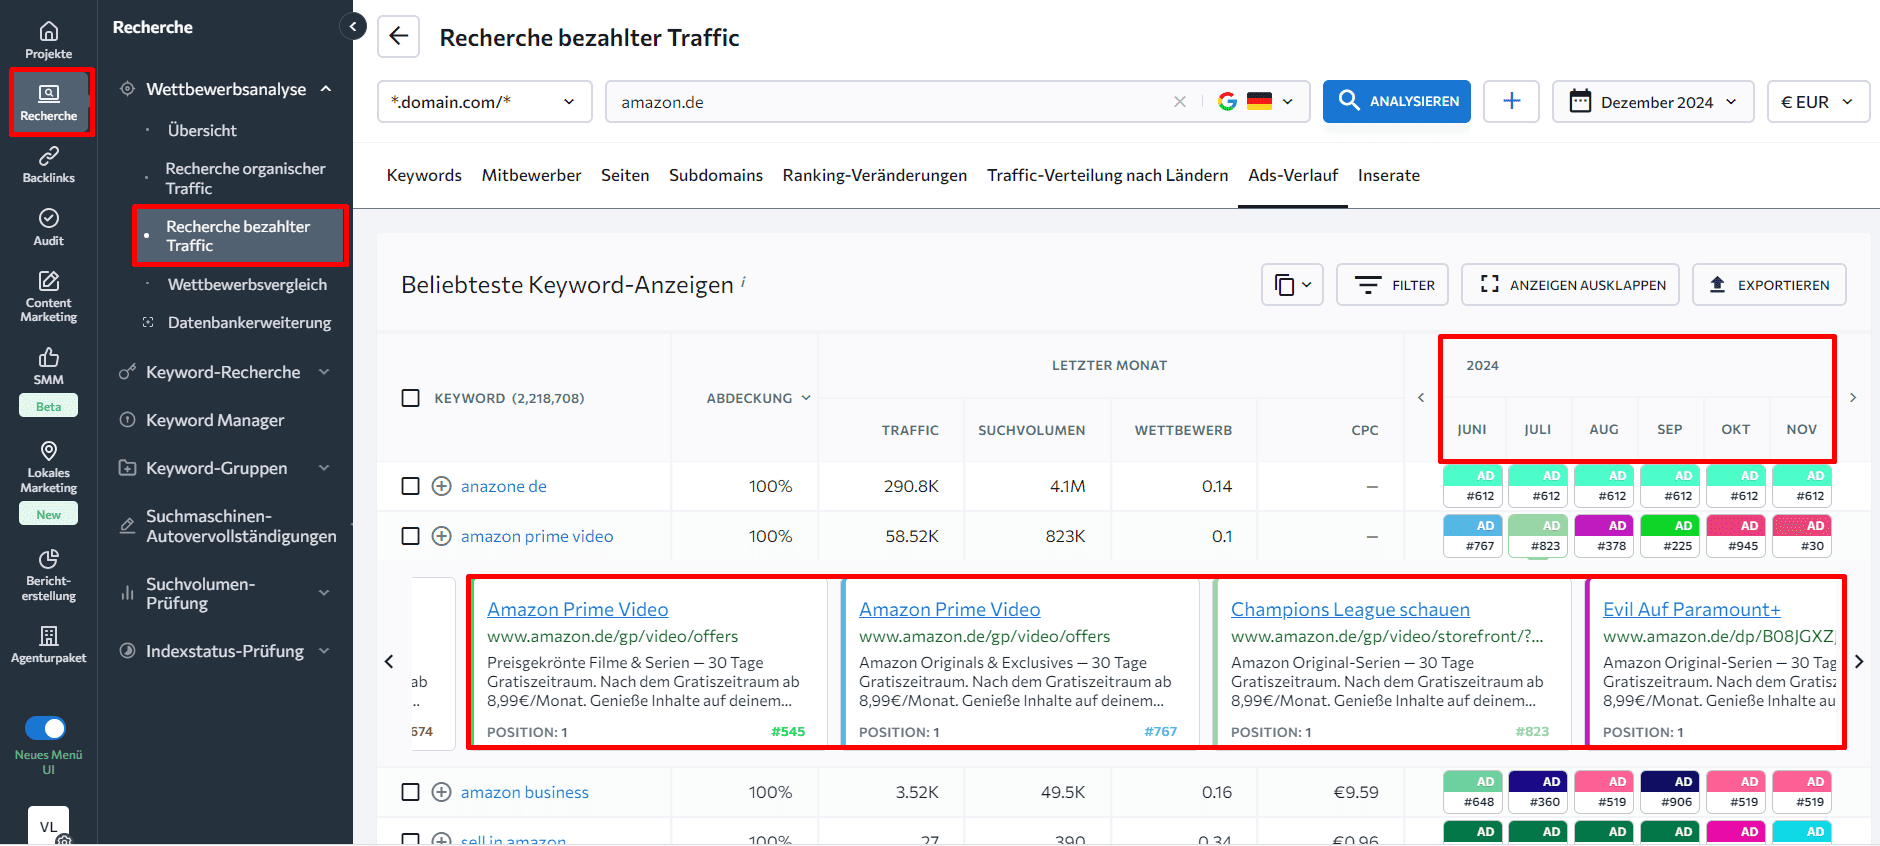Show next months in ads history
The height and width of the screenshot is (846, 1880).
pos(1853,398)
